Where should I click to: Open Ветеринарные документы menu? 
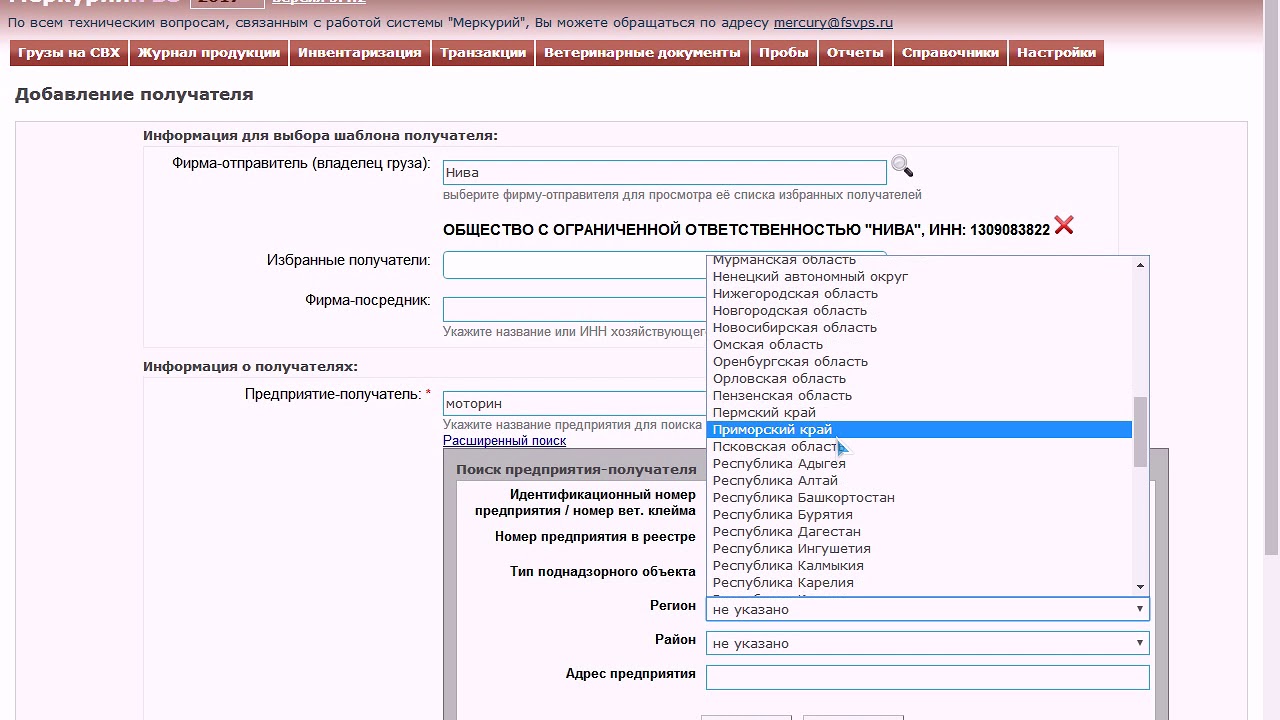click(642, 53)
